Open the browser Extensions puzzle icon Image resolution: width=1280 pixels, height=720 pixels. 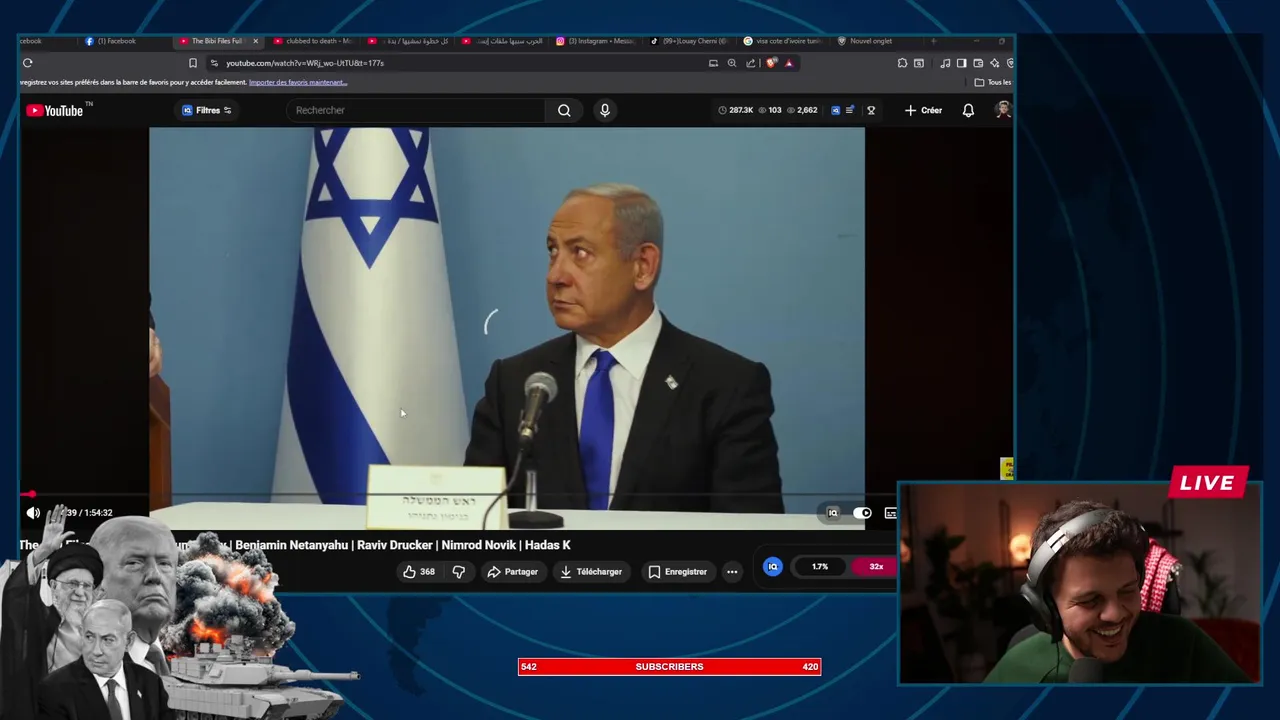902,63
